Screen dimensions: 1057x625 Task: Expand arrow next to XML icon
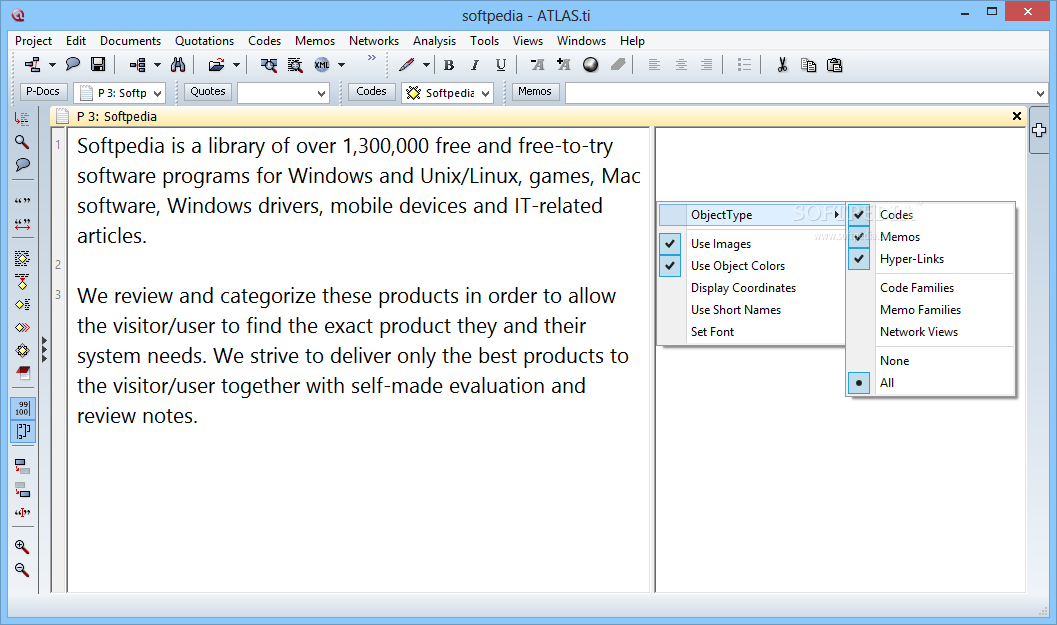[341, 65]
